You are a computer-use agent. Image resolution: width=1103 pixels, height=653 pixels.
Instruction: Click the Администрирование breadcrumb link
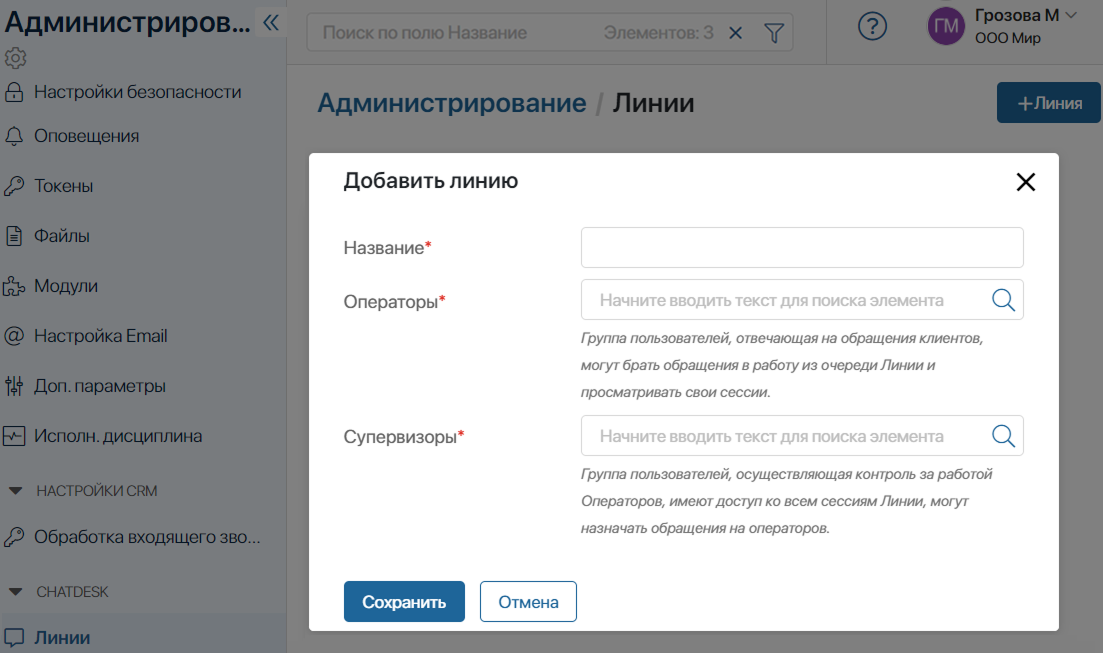(451, 103)
